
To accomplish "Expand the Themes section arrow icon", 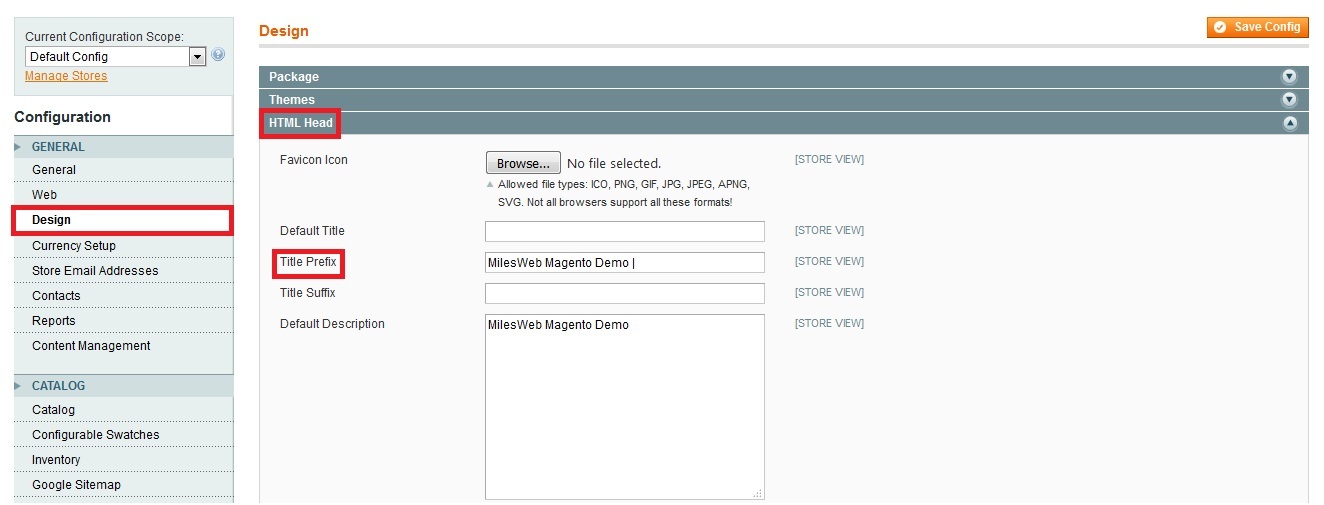I will click(x=1289, y=100).
